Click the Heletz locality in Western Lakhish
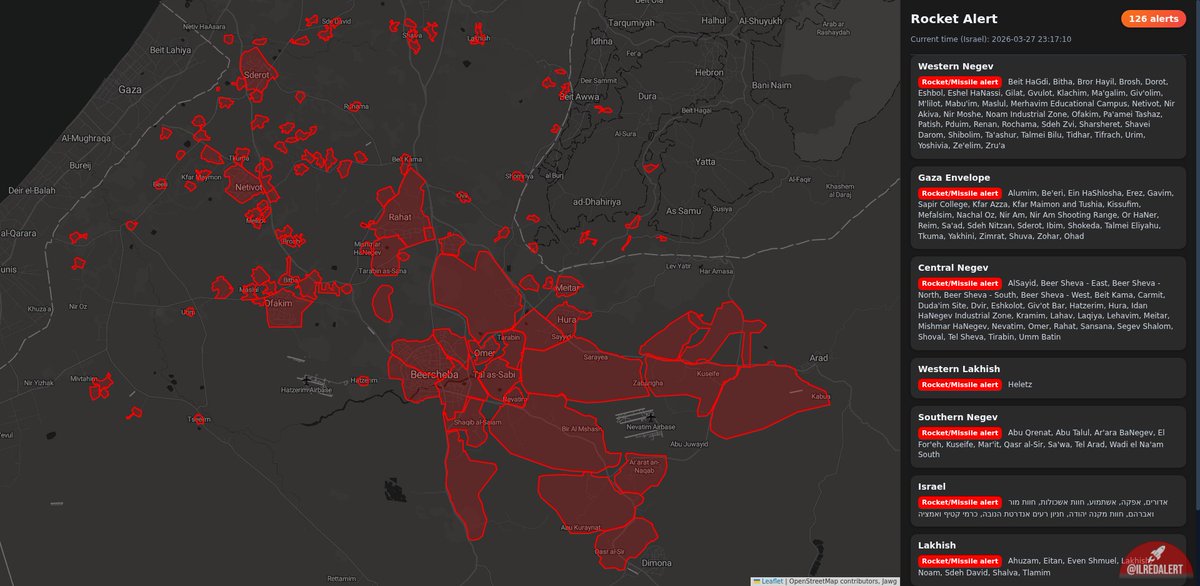Image resolution: width=1200 pixels, height=586 pixels. point(1020,384)
